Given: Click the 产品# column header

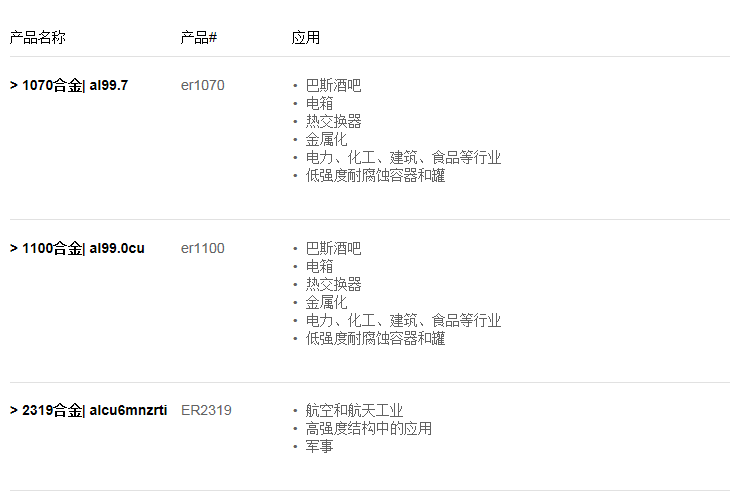Looking at the screenshot, I should coord(199,38).
